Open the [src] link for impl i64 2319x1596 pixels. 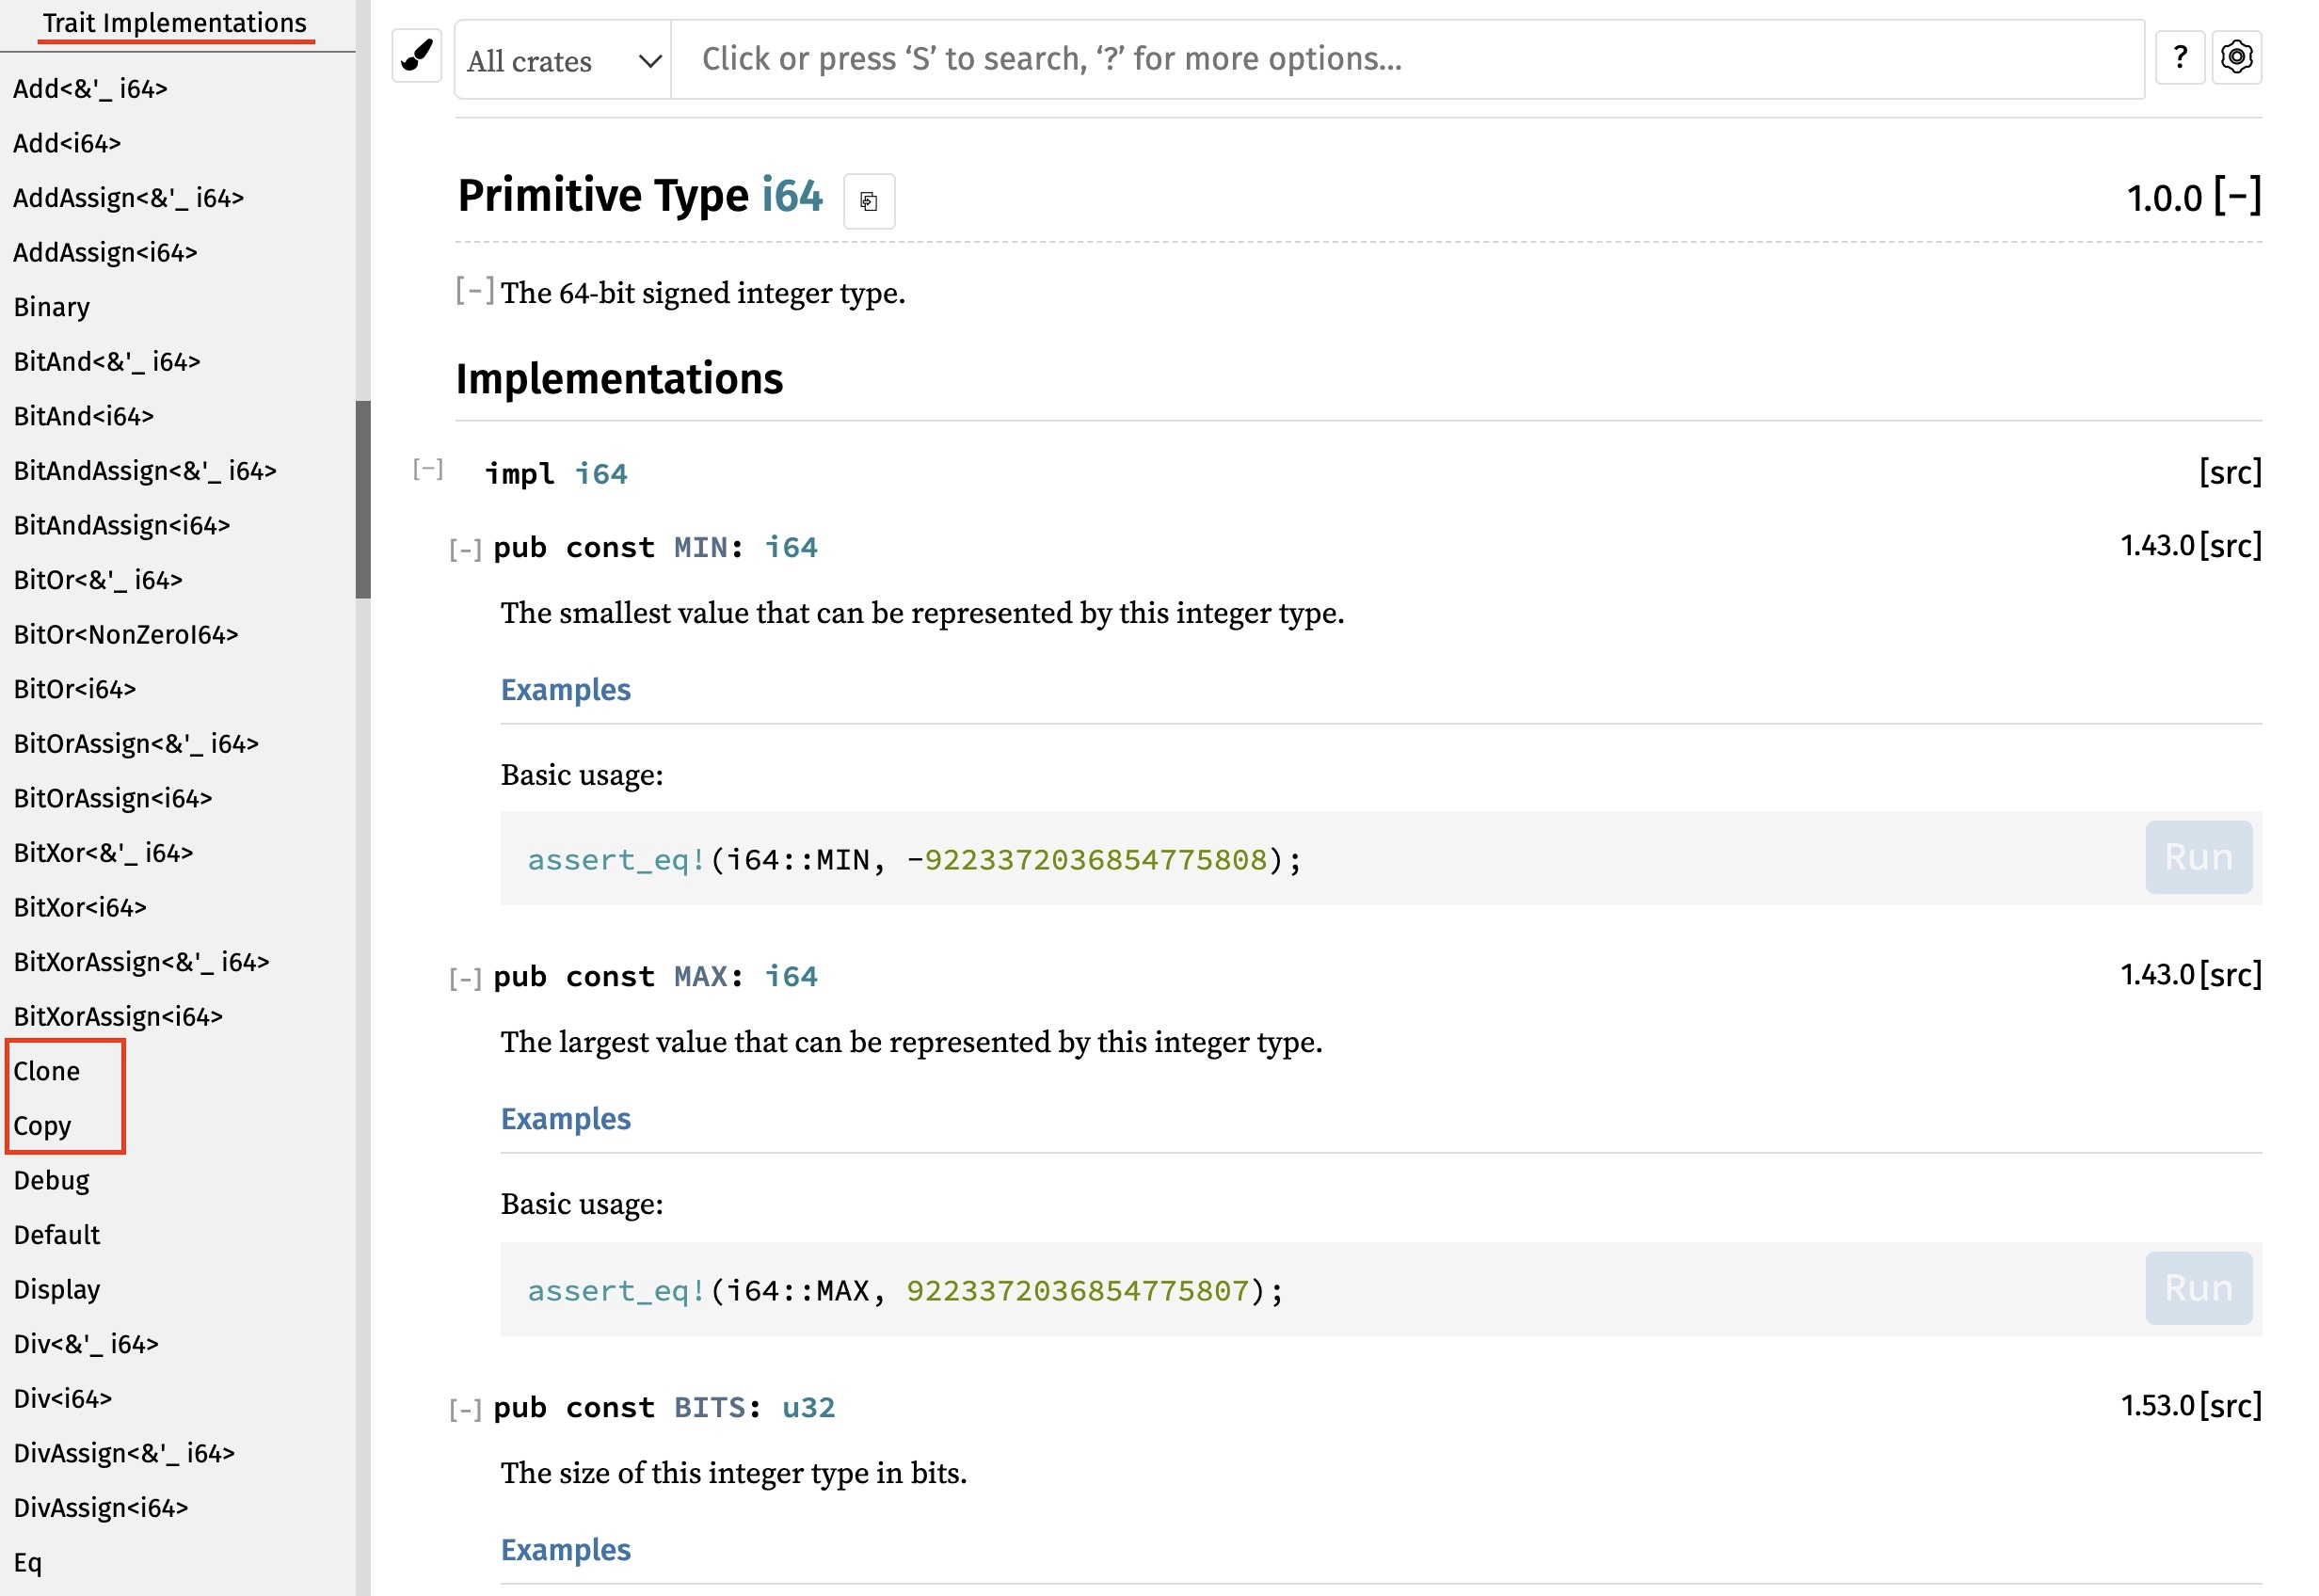click(x=2229, y=472)
